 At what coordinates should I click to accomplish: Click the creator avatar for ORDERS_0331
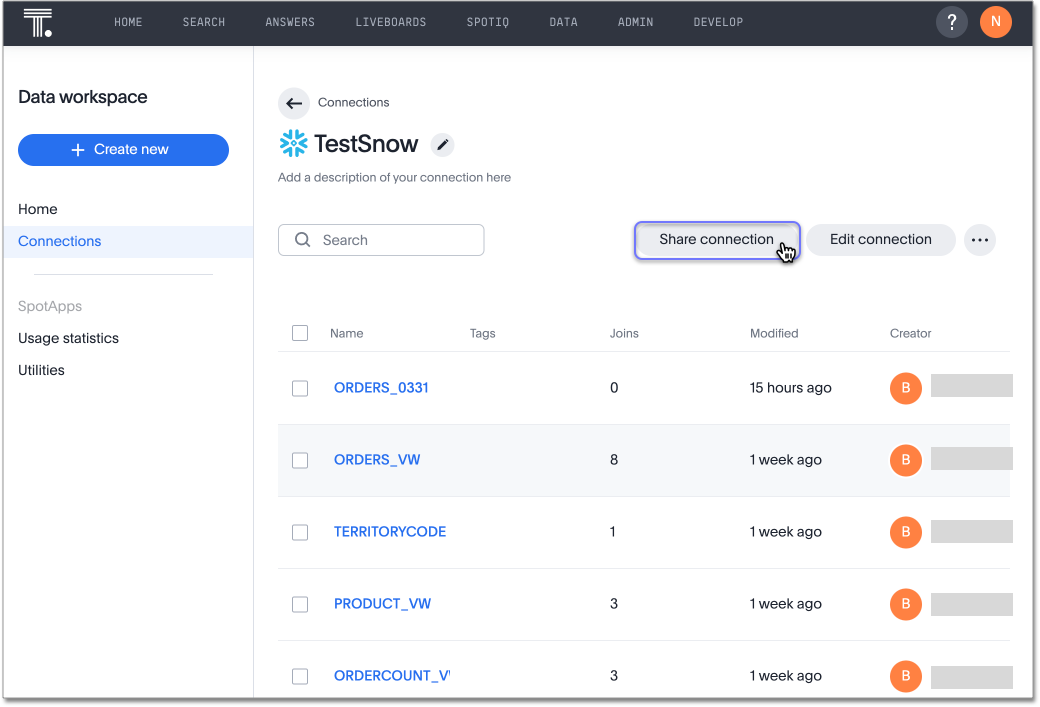coord(905,388)
